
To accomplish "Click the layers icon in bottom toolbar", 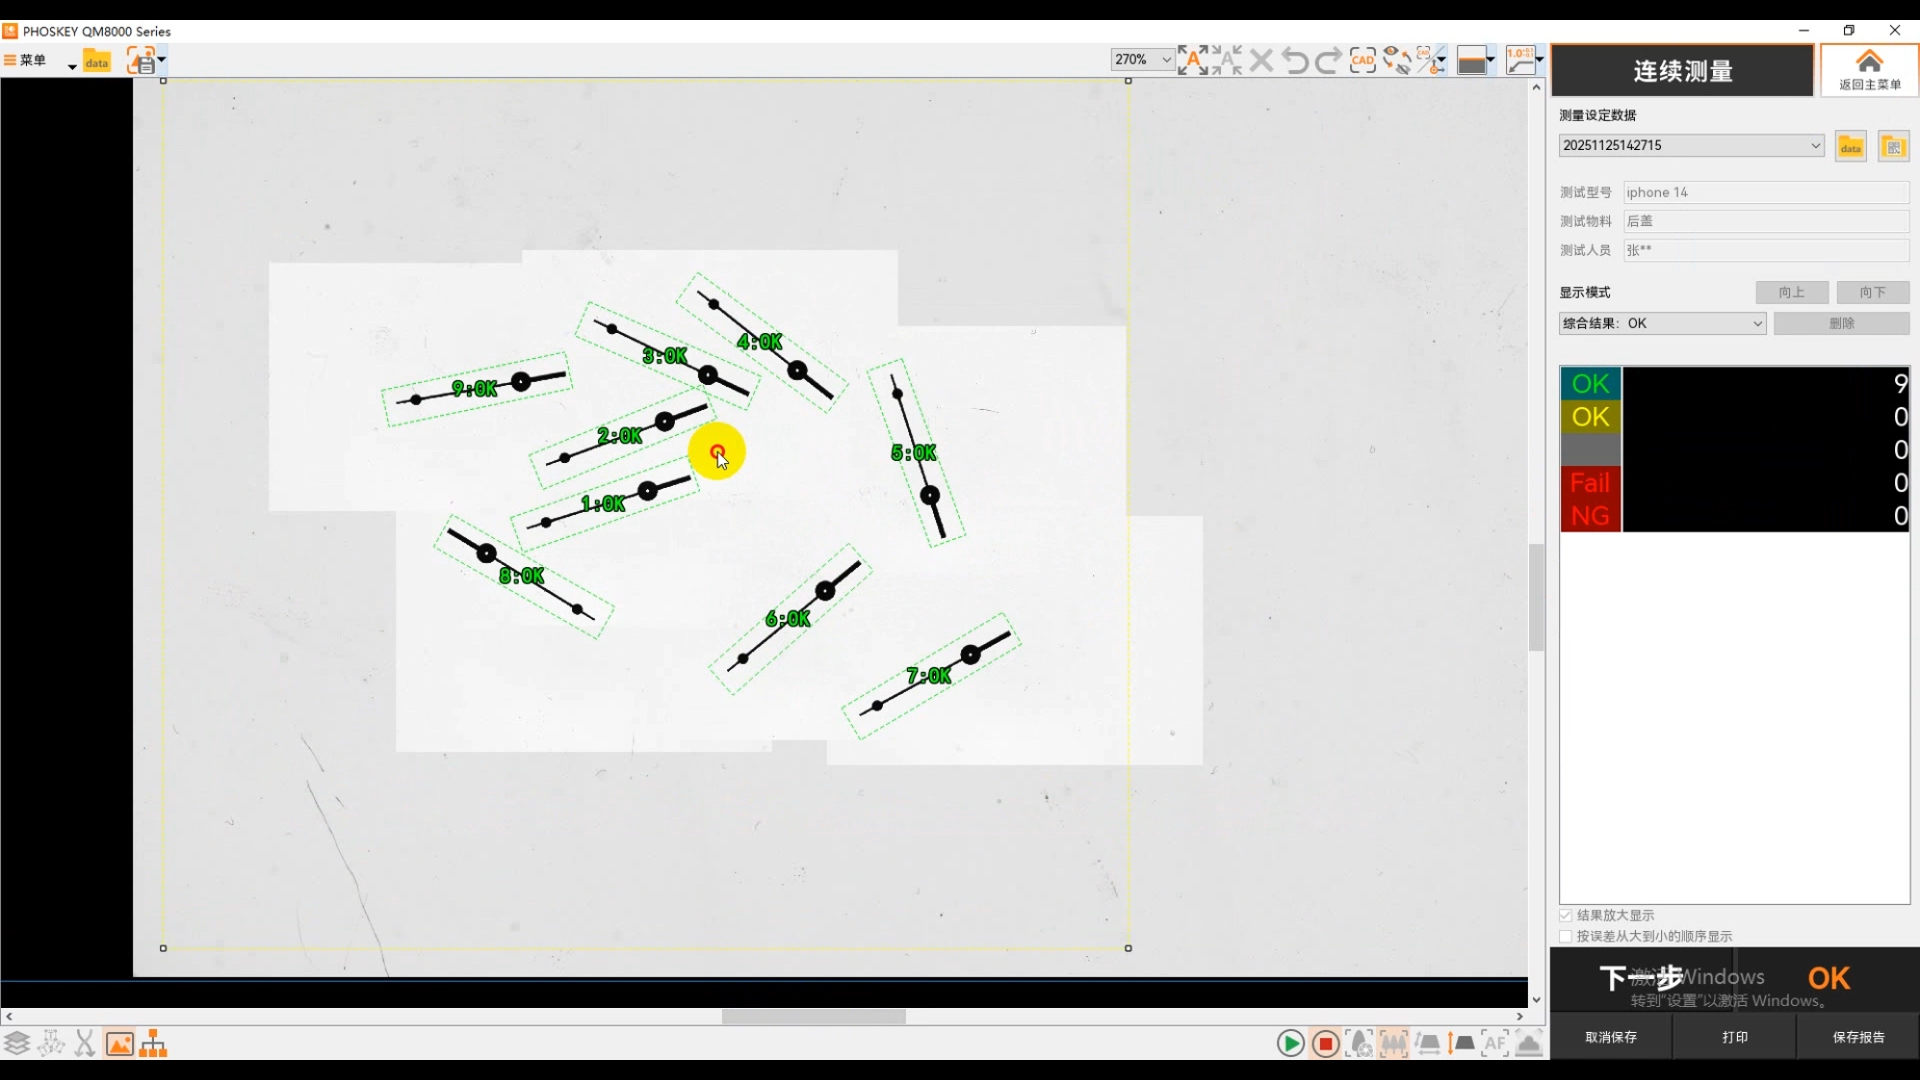I will (17, 1044).
